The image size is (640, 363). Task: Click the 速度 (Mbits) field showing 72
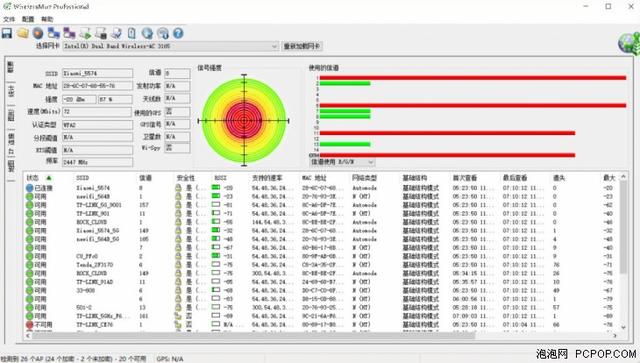[97, 112]
